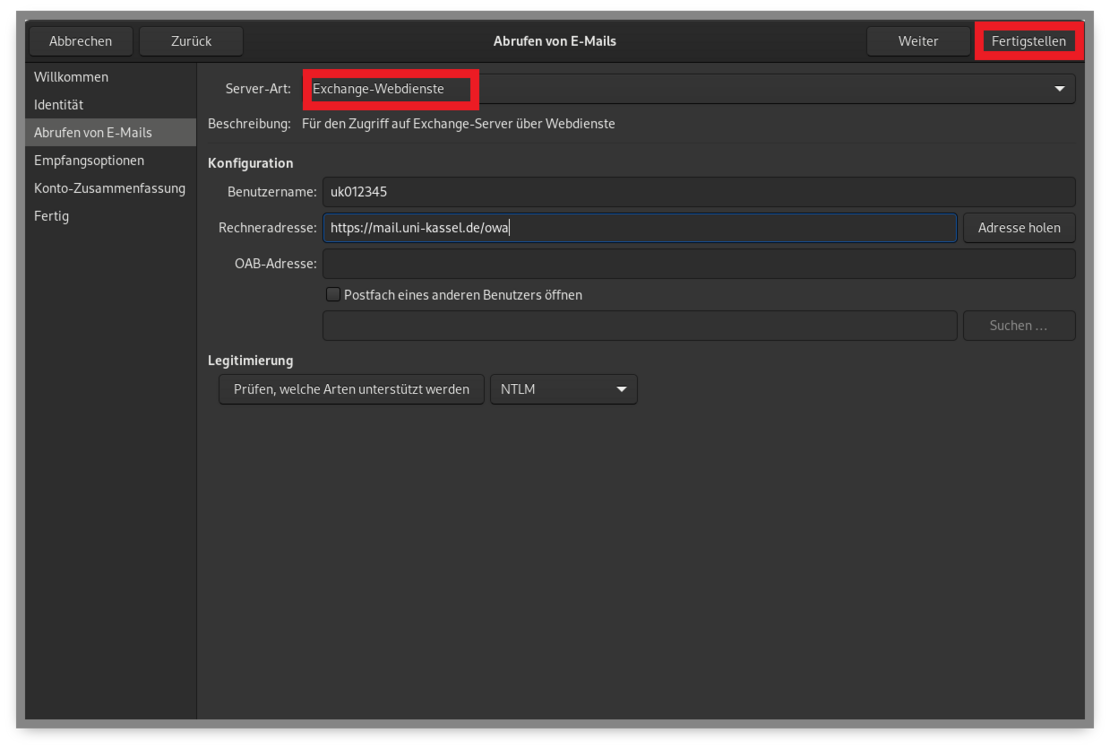The height and width of the screenshot is (749, 1110).
Task: Open the NTLM authentication dropdown
Action: [563, 389]
